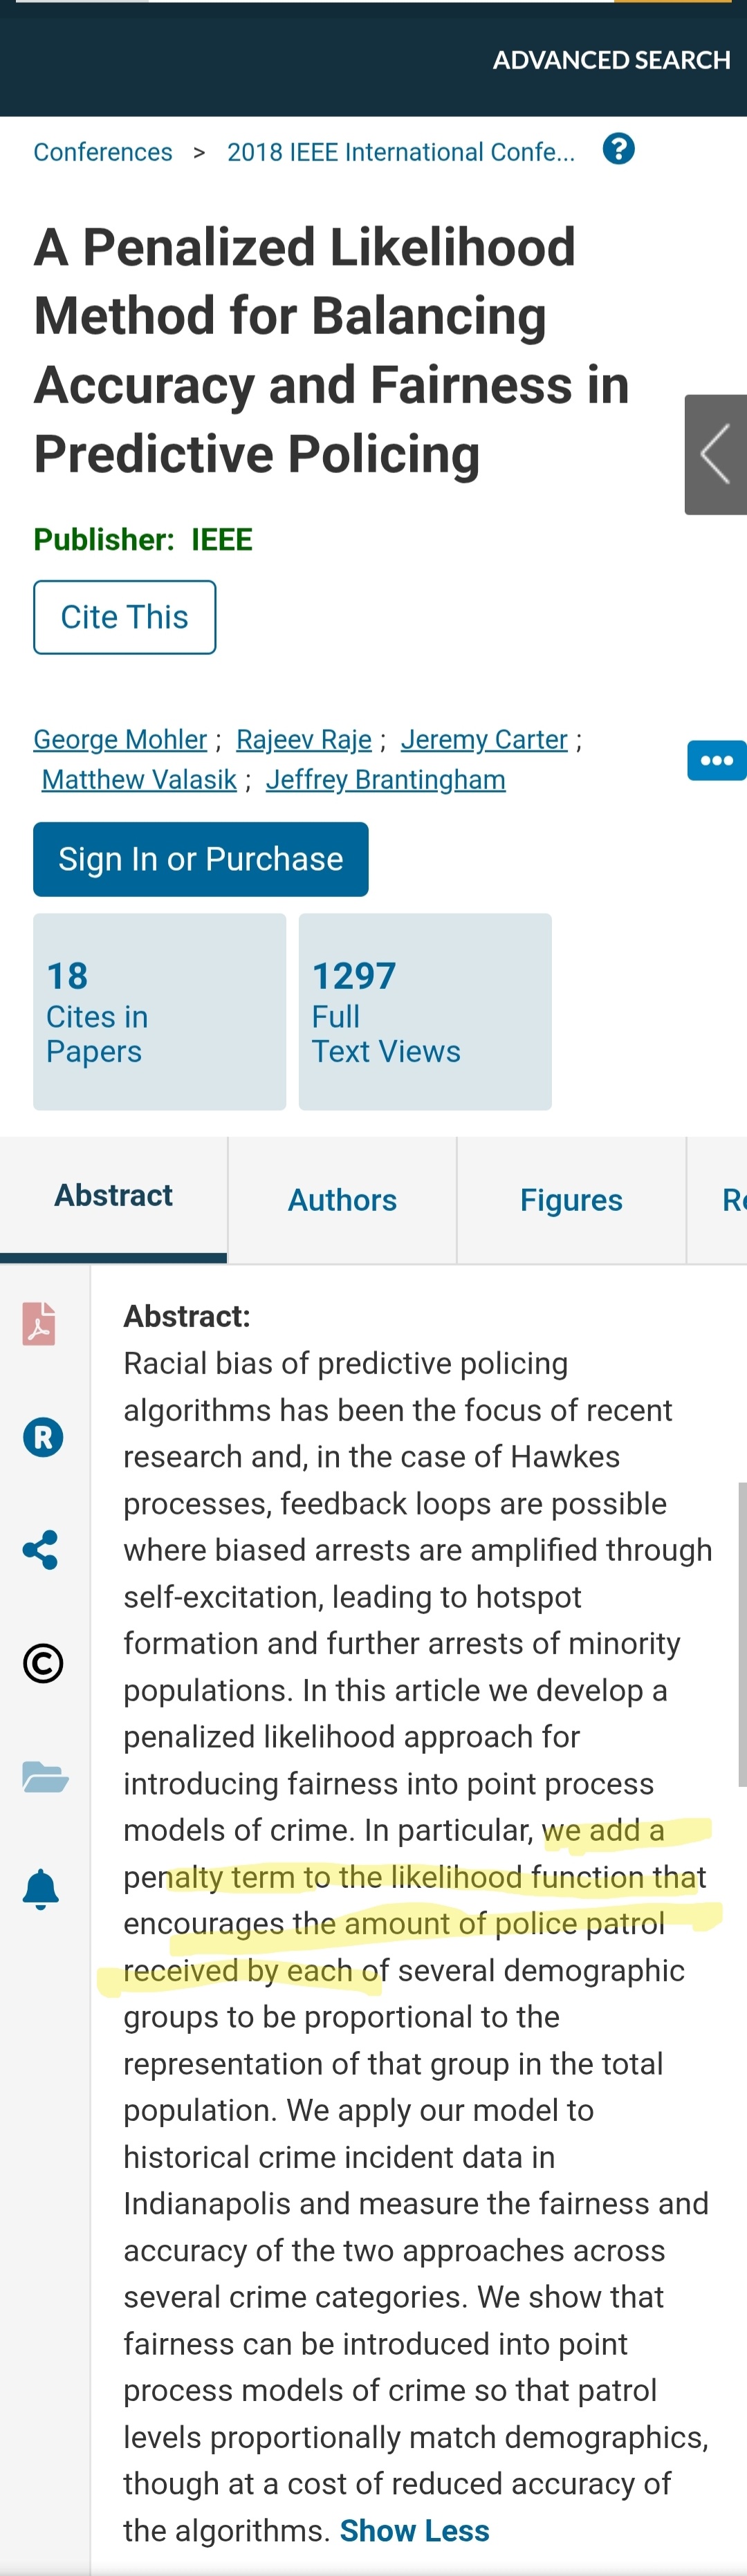Click the paper title heading

(332, 350)
